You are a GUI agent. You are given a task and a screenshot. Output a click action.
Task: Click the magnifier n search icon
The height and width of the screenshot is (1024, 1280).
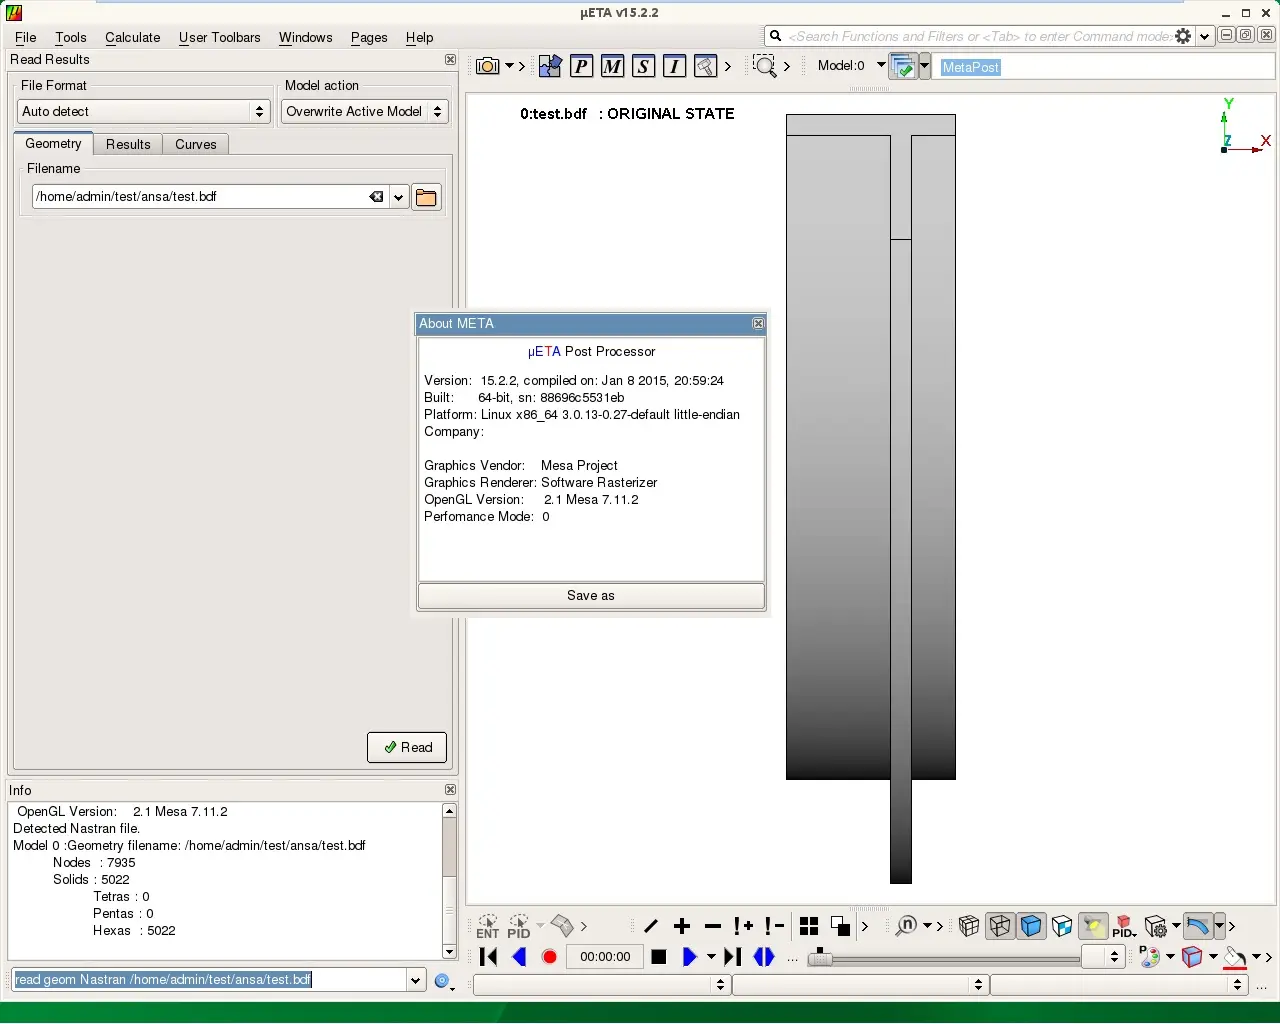(x=906, y=926)
